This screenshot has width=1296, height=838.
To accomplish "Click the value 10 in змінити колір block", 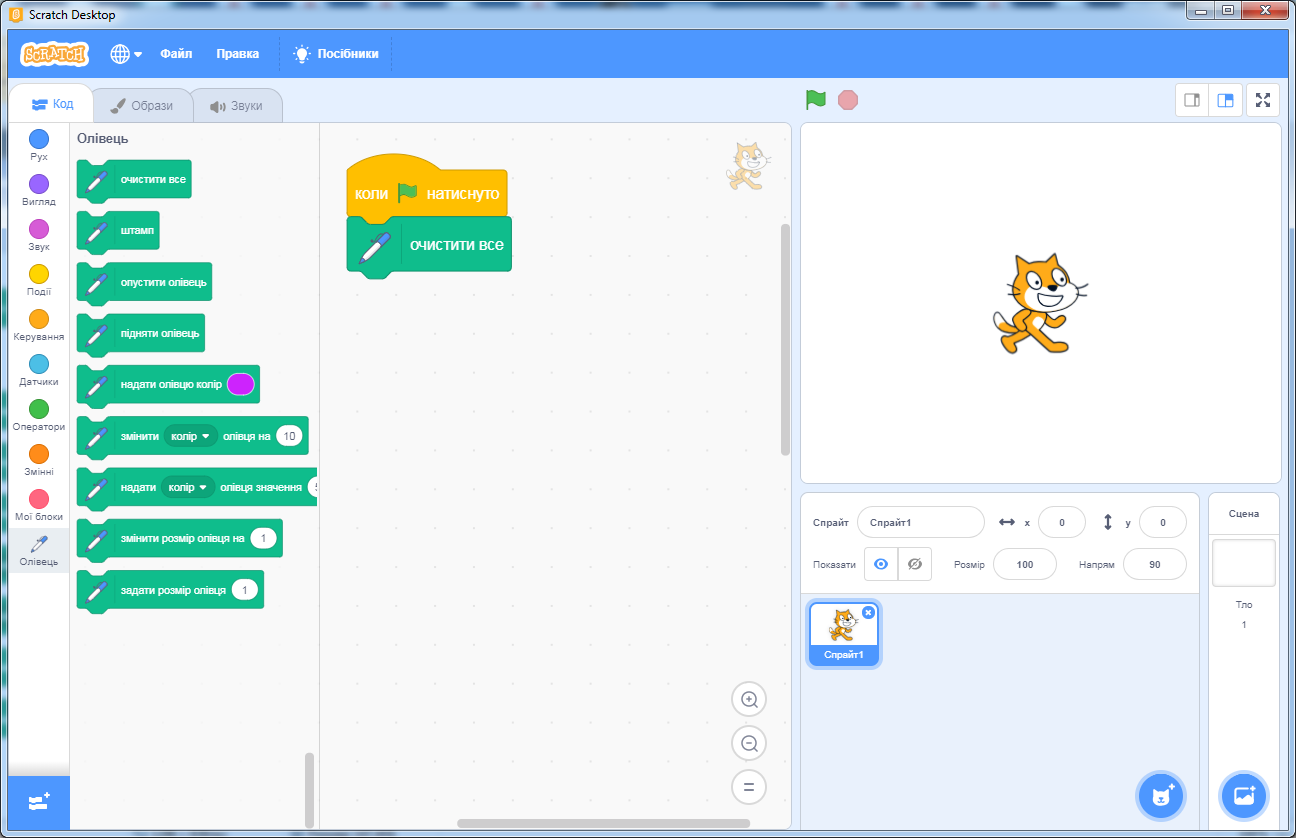I will coord(290,436).
